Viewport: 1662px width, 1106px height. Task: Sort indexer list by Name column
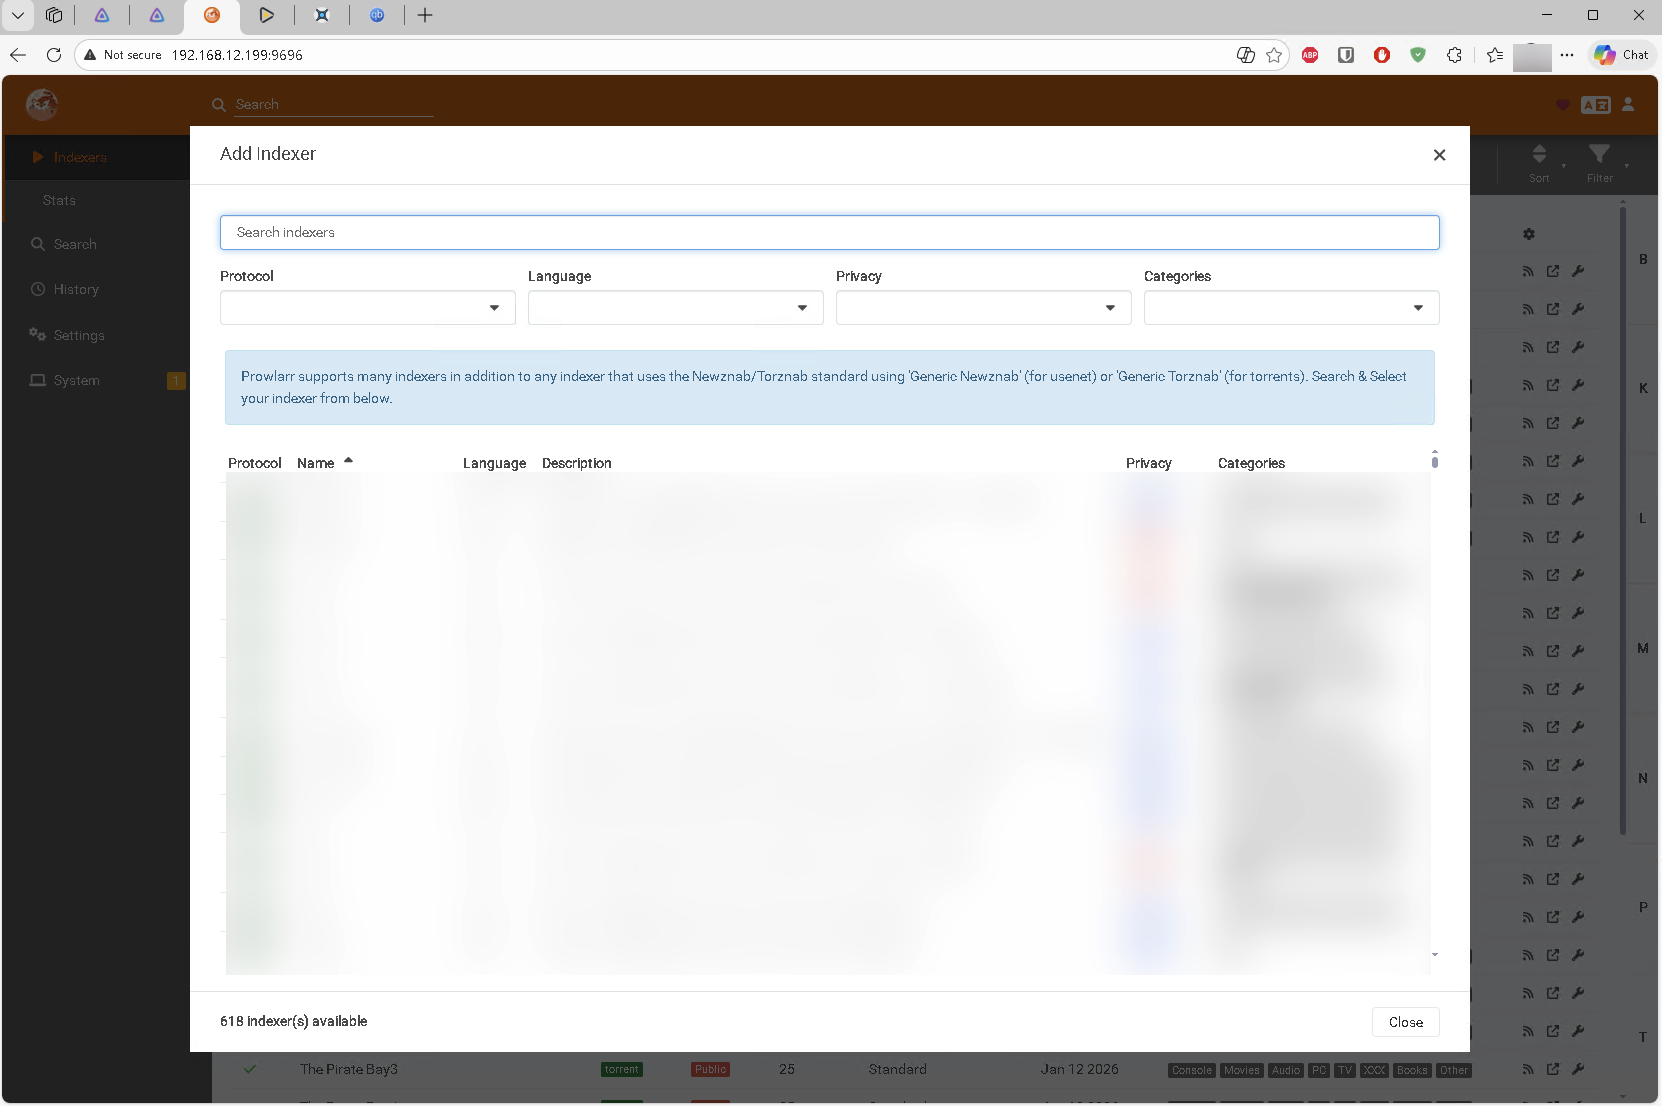point(316,463)
